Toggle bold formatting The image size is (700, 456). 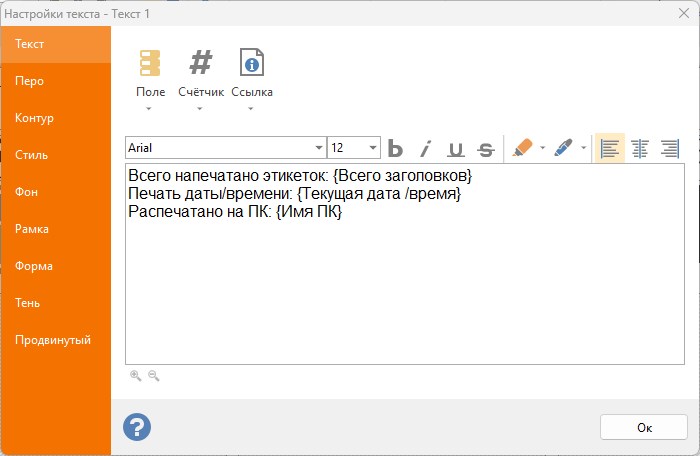(395, 148)
